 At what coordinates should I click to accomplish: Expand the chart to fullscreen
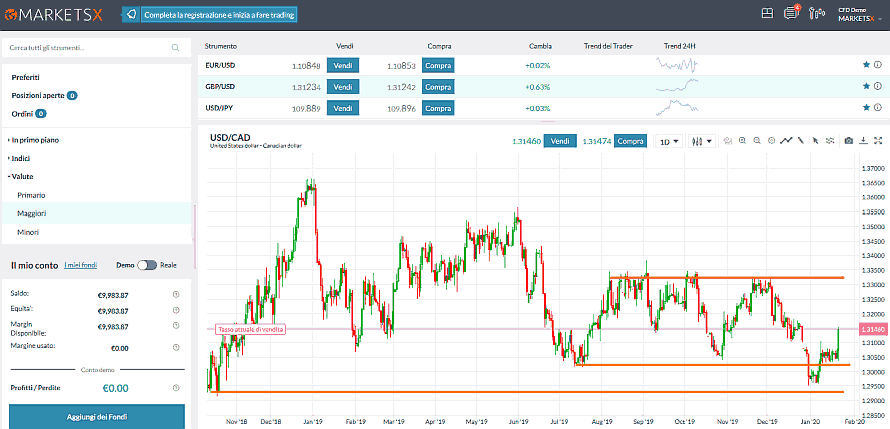[877, 141]
